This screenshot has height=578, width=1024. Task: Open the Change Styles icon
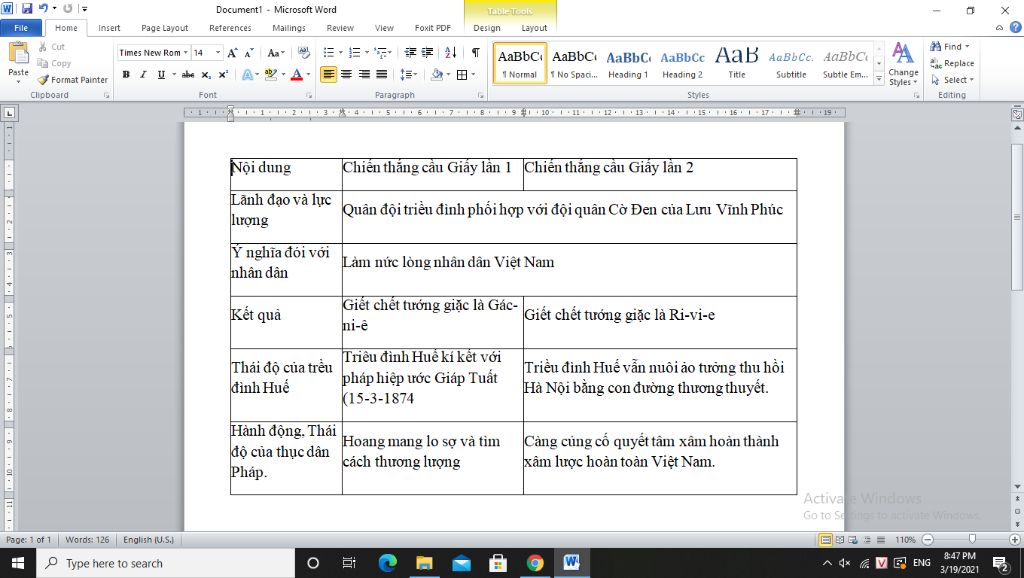(x=903, y=64)
